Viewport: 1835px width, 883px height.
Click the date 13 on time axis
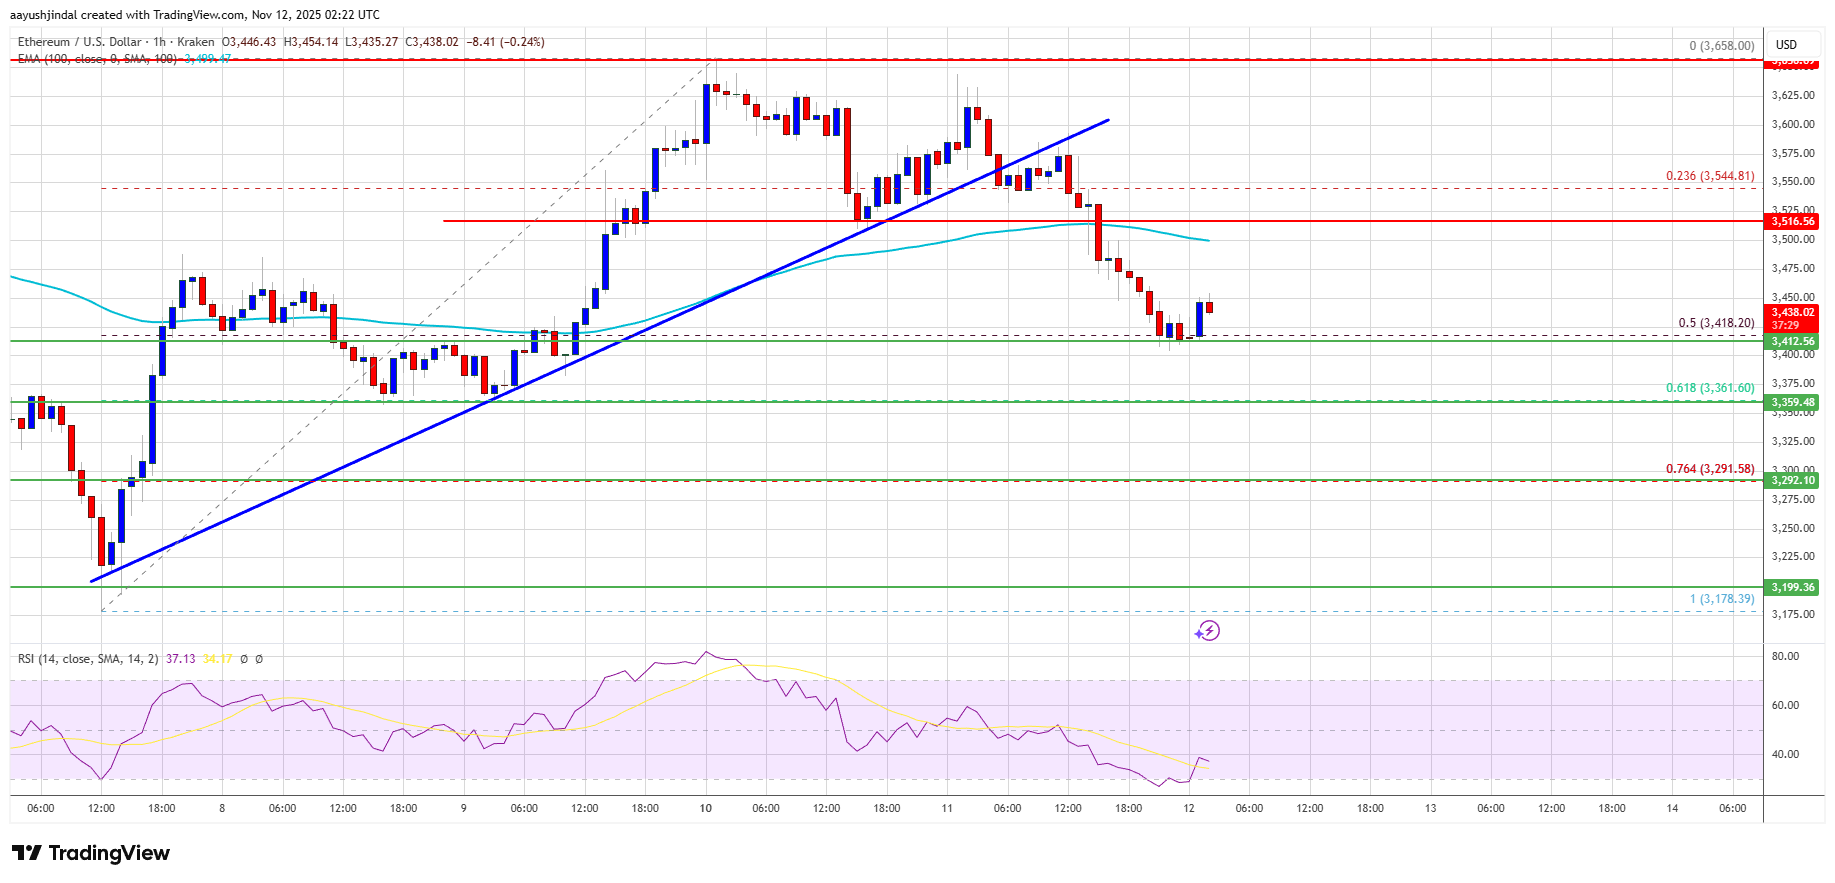point(1430,808)
